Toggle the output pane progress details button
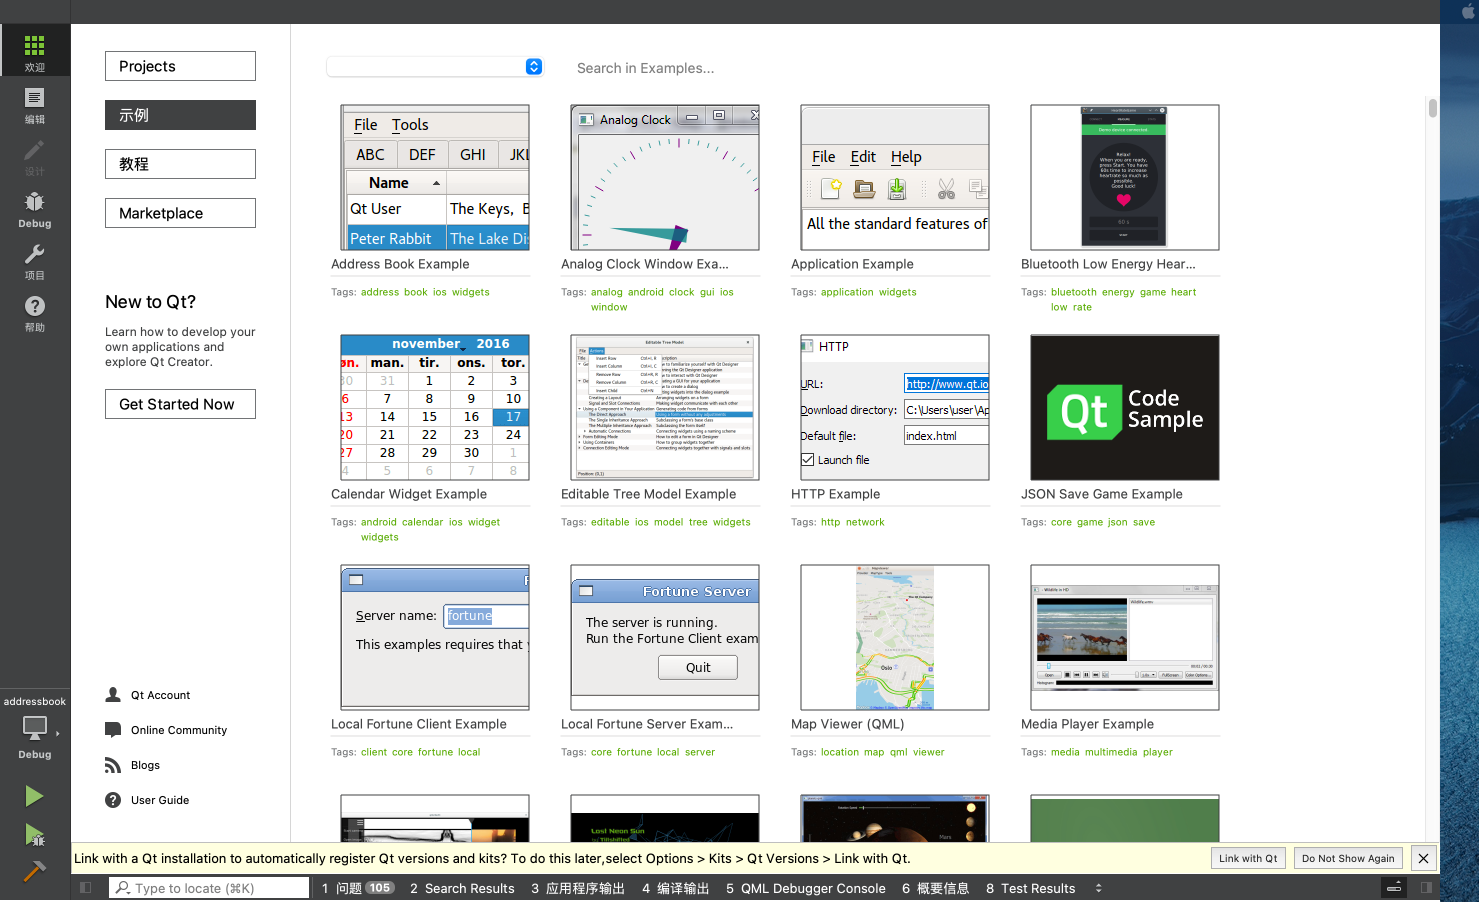The height and width of the screenshot is (902, 1479). click(x=1394, y=887)
